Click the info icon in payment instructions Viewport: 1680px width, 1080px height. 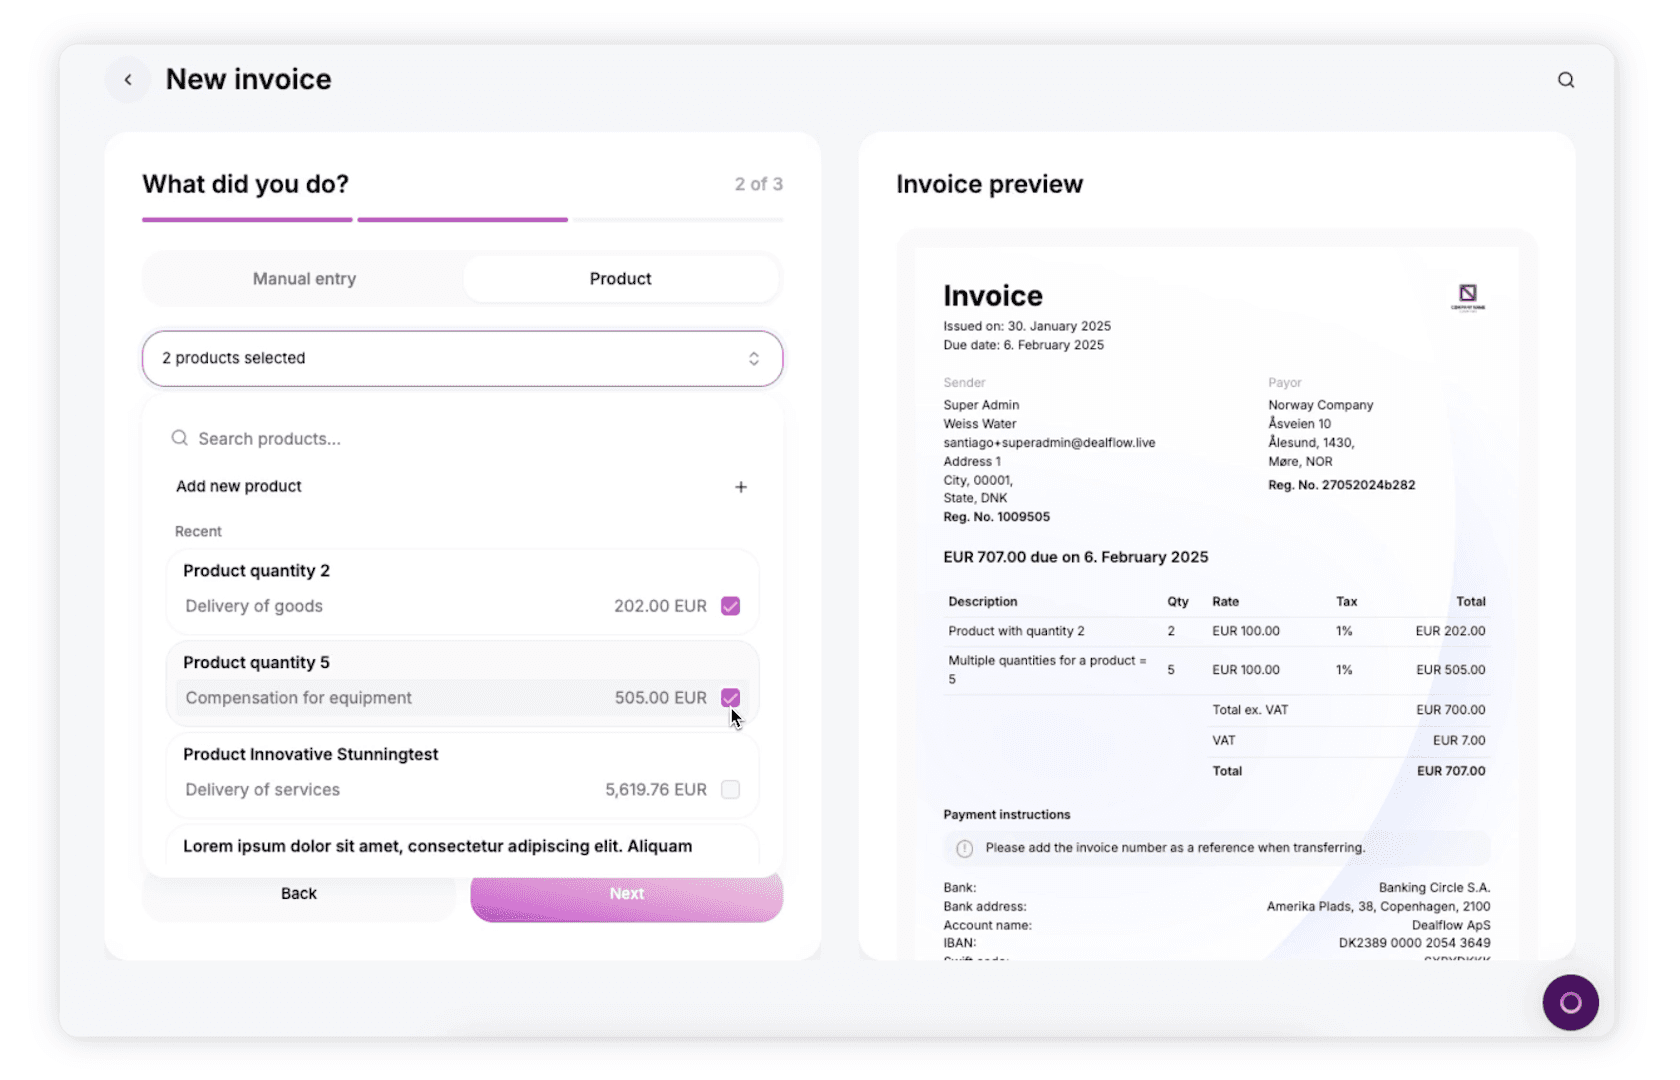(964, 848)
